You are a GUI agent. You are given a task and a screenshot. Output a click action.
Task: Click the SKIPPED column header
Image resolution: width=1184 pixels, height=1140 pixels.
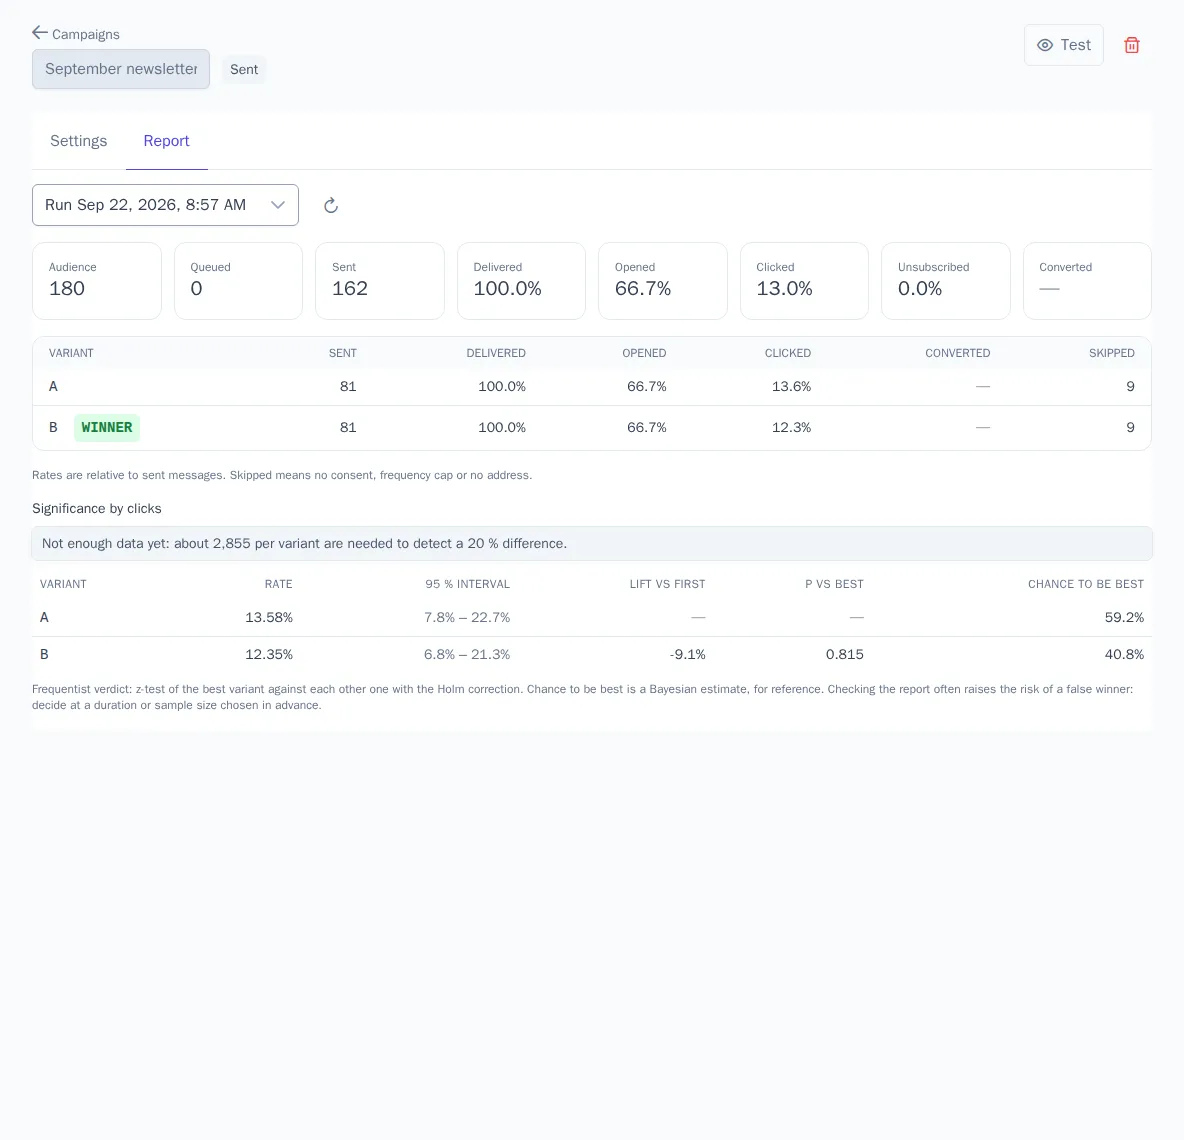coord(1112,353)
